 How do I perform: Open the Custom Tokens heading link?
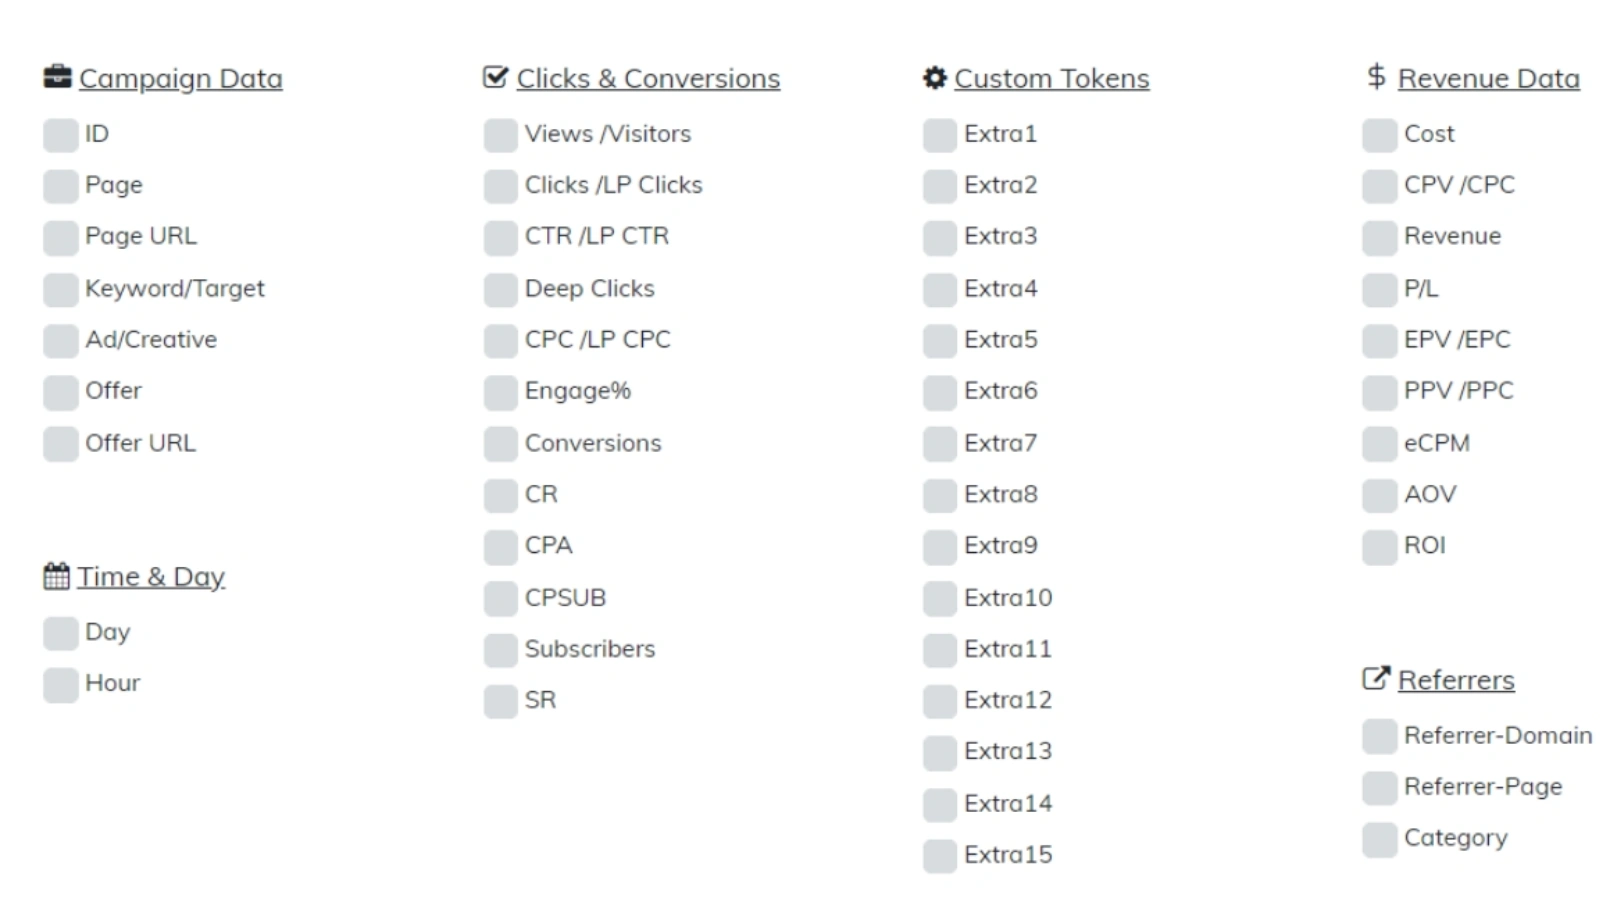[1051, 79]
